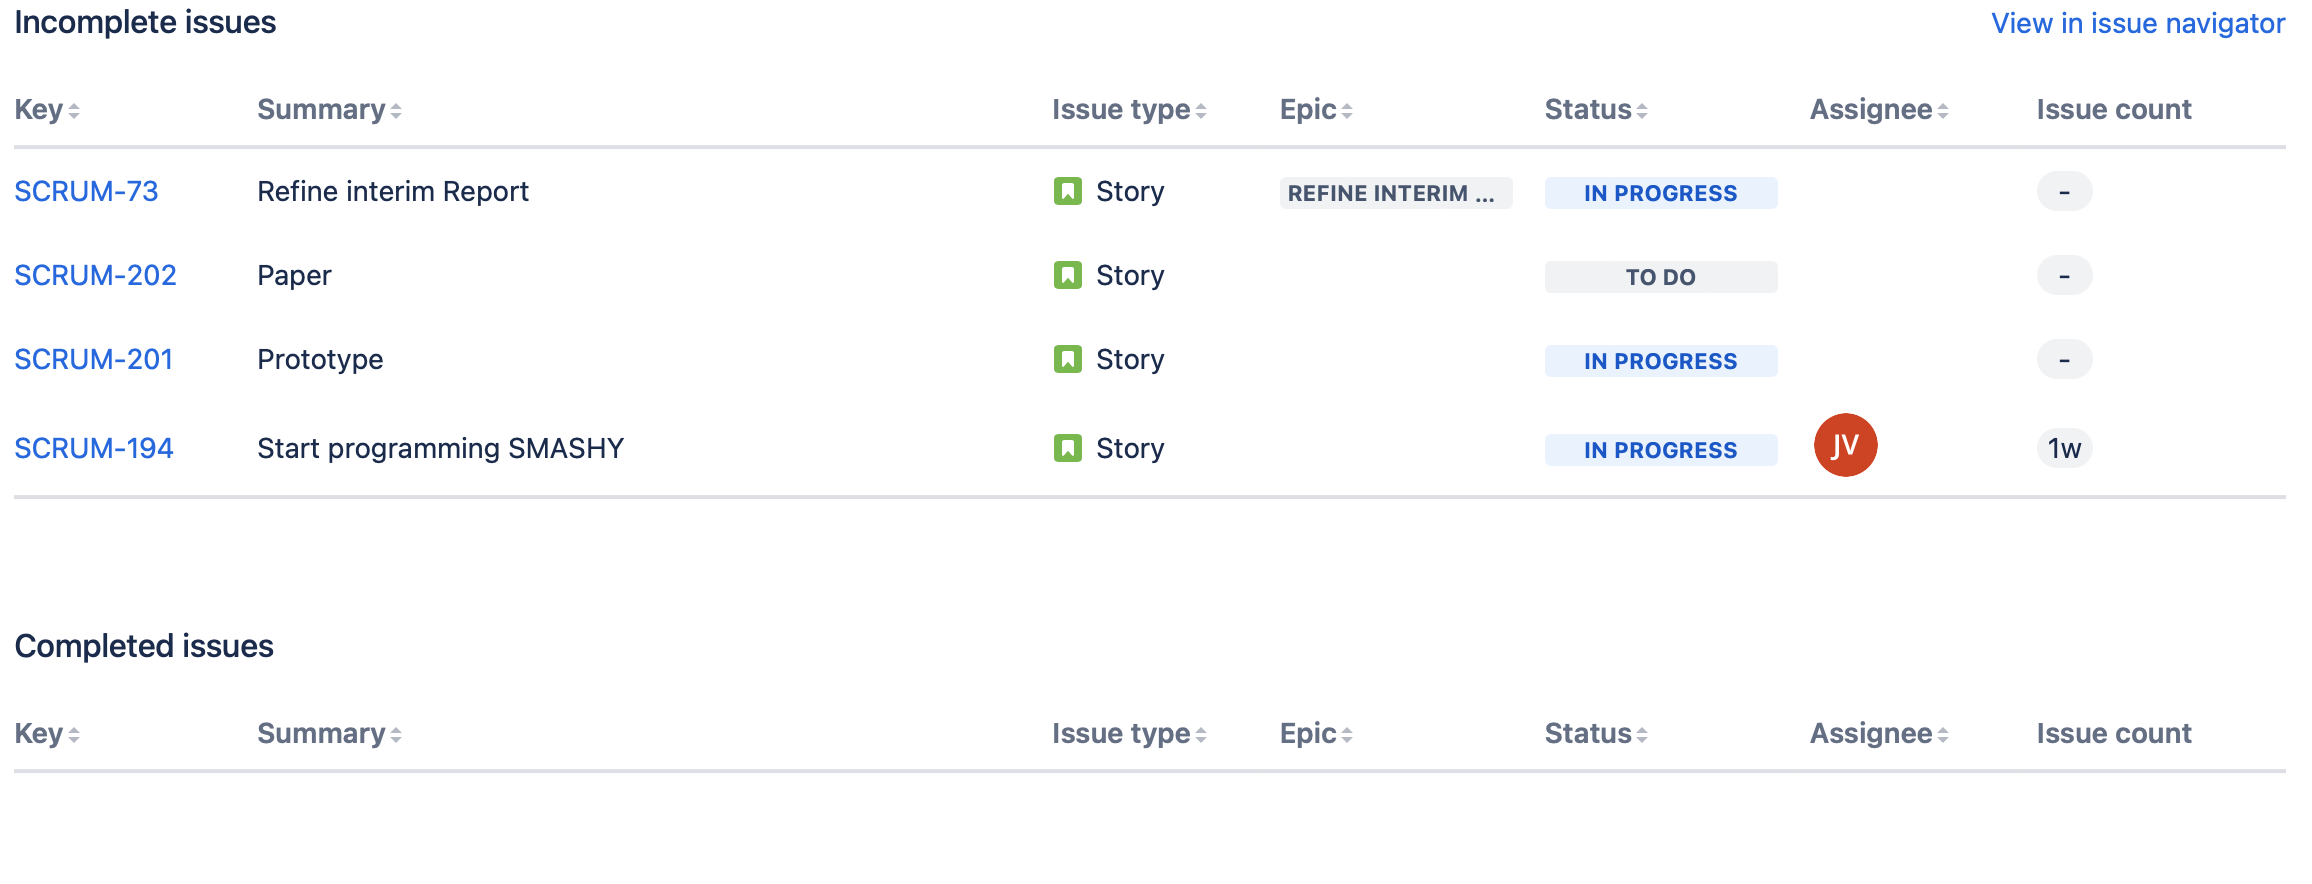Open the SCRUM-201 Prototype issue
The height and width of the screenshot is (884, 2312).
pos(93,359)
